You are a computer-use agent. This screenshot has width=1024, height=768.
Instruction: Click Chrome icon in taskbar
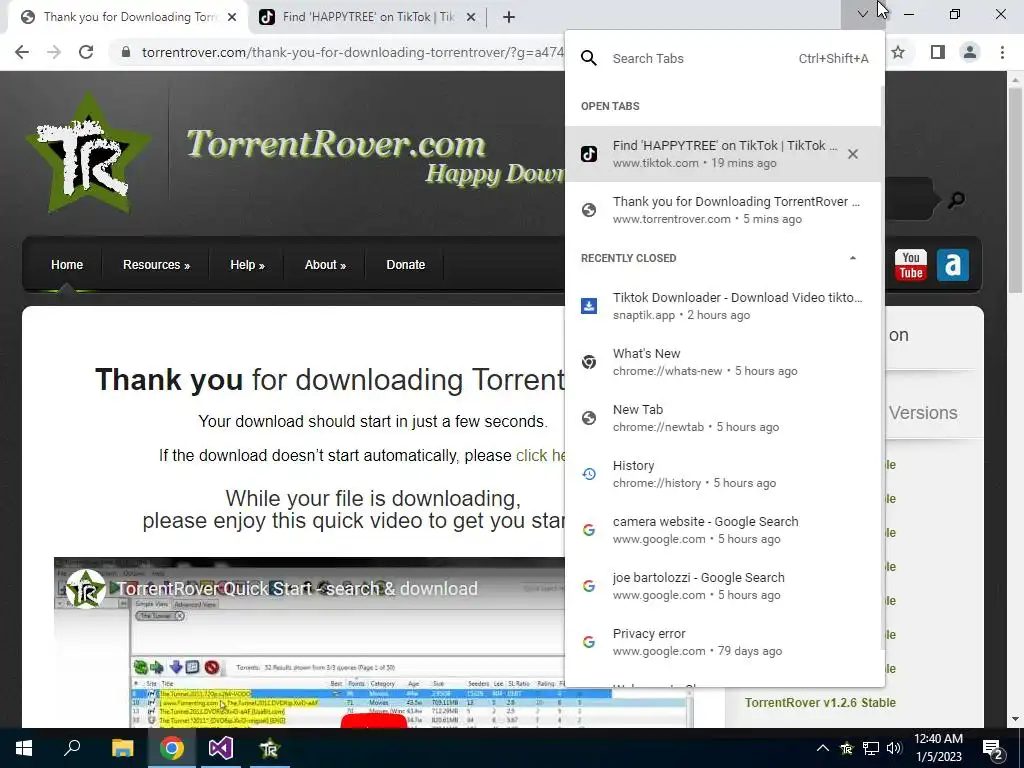coord(172,748)
